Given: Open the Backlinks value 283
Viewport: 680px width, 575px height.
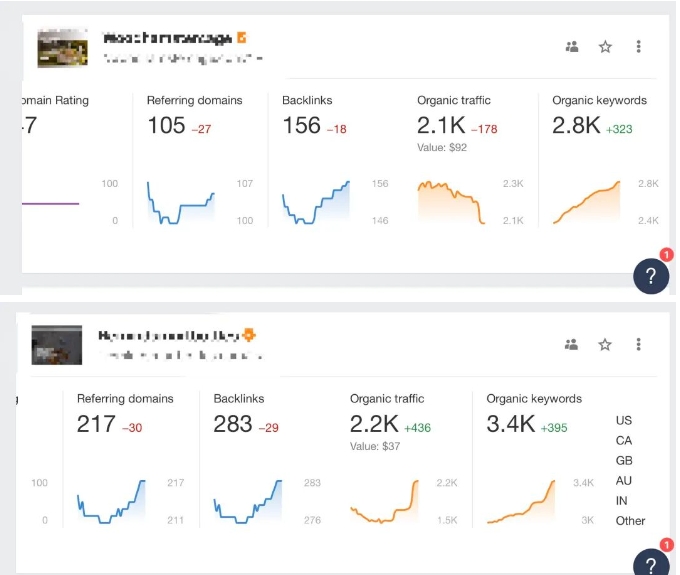Looking at the screenshot, I should click(x=233, y=423).
